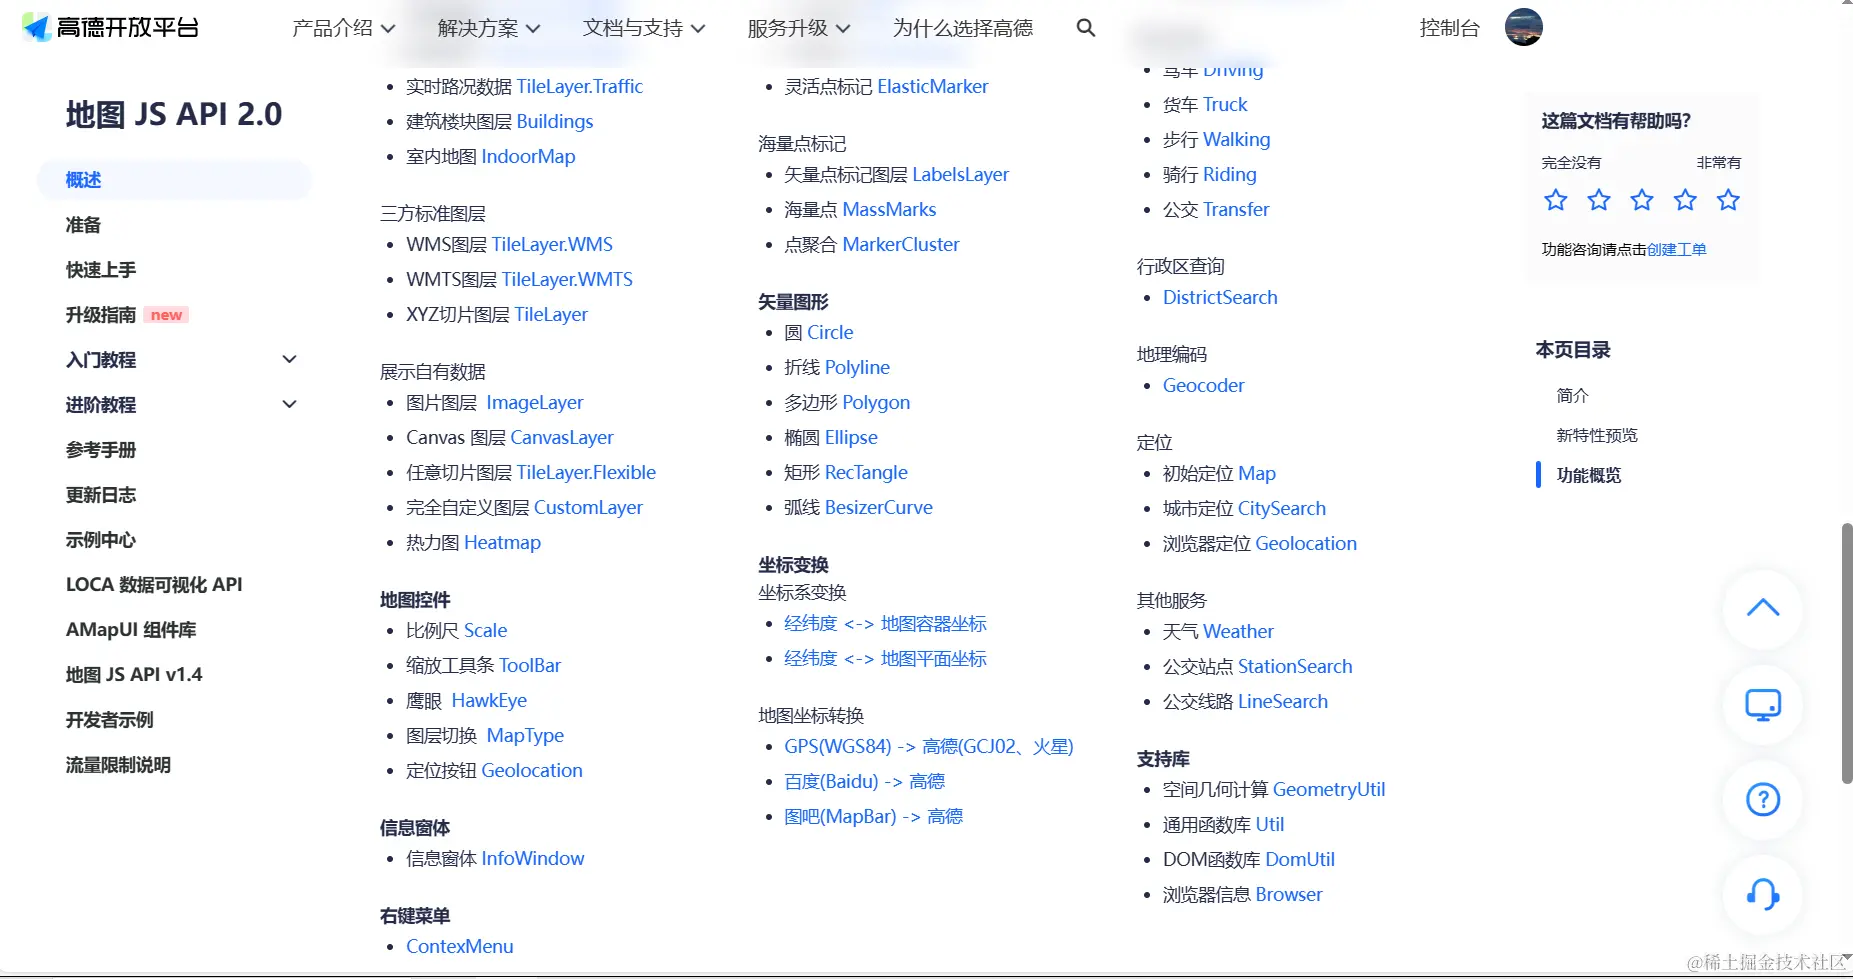Image resolution: width=1853 pixels, height=979 pixels.
Task: Click the 创建工单 link
Action: [x=1677, y=249]
